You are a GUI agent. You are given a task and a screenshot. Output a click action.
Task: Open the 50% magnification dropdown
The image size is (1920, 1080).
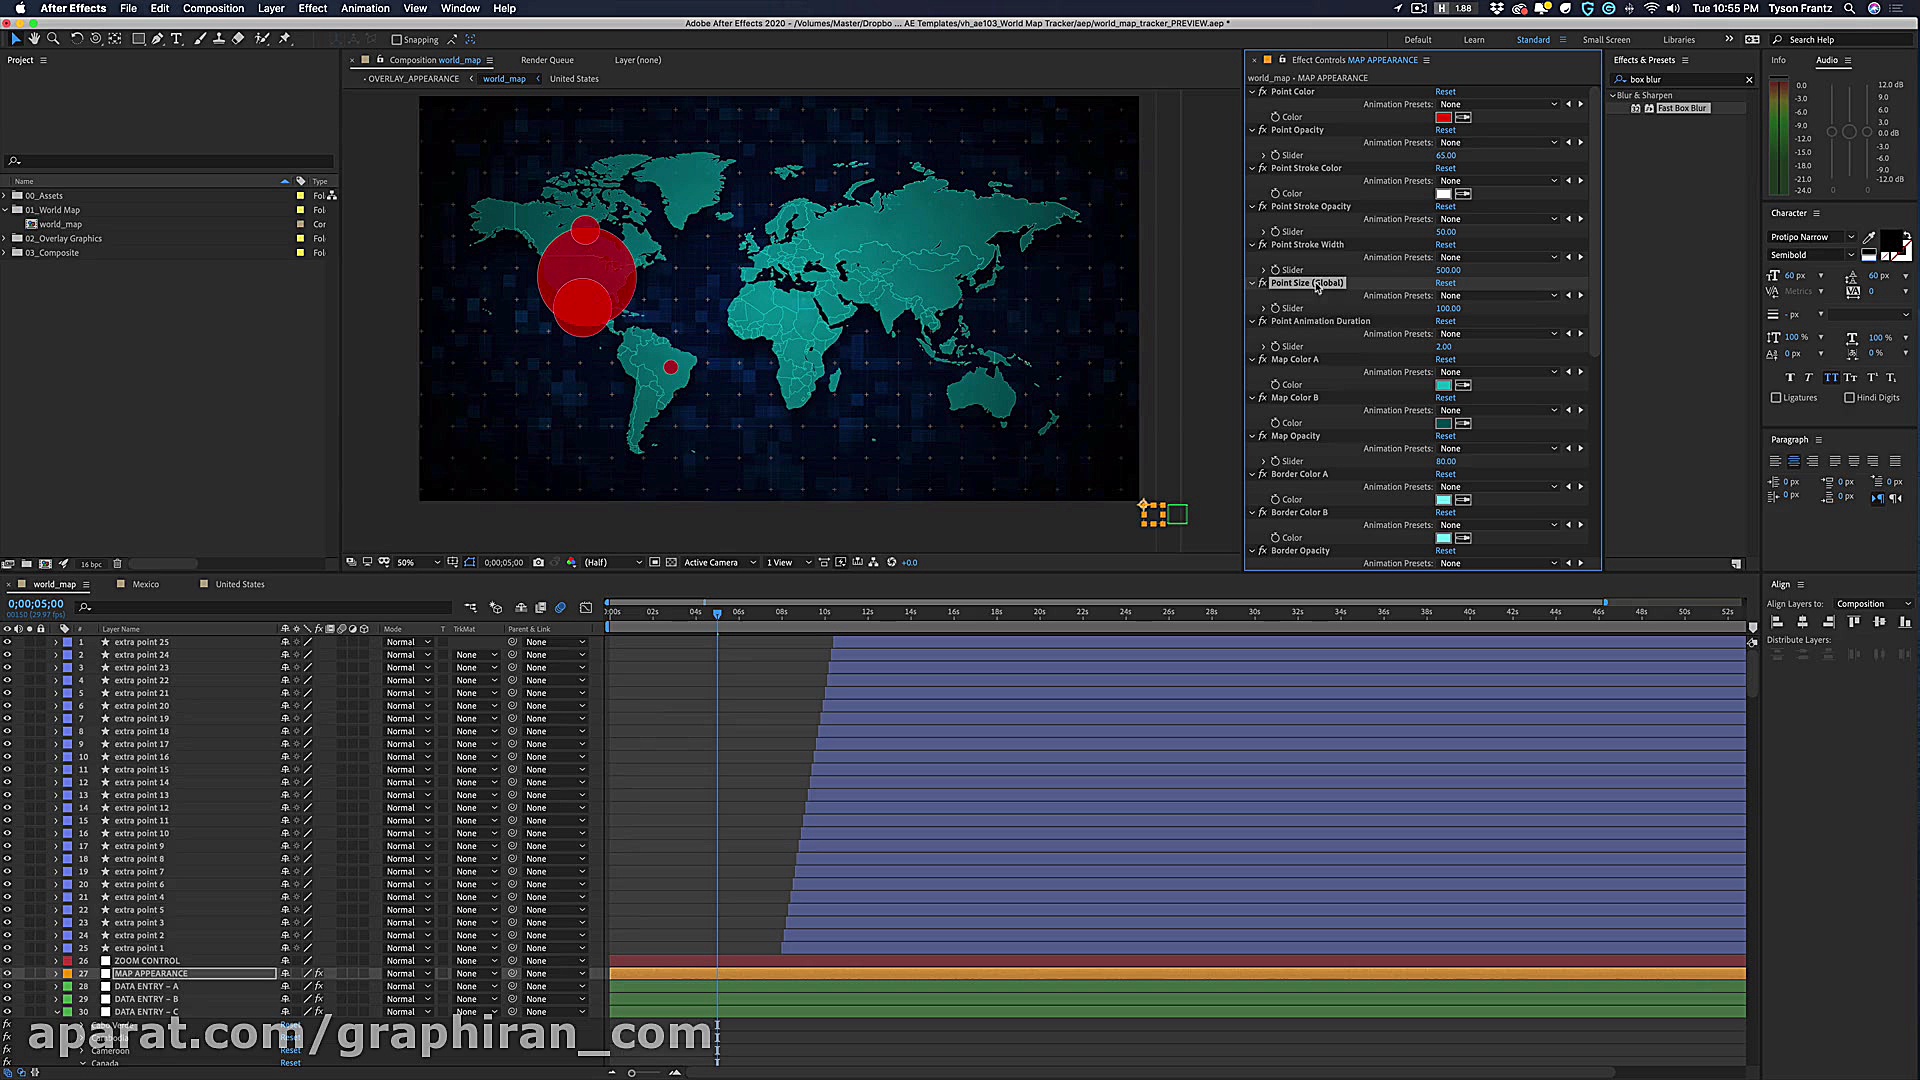419,563
